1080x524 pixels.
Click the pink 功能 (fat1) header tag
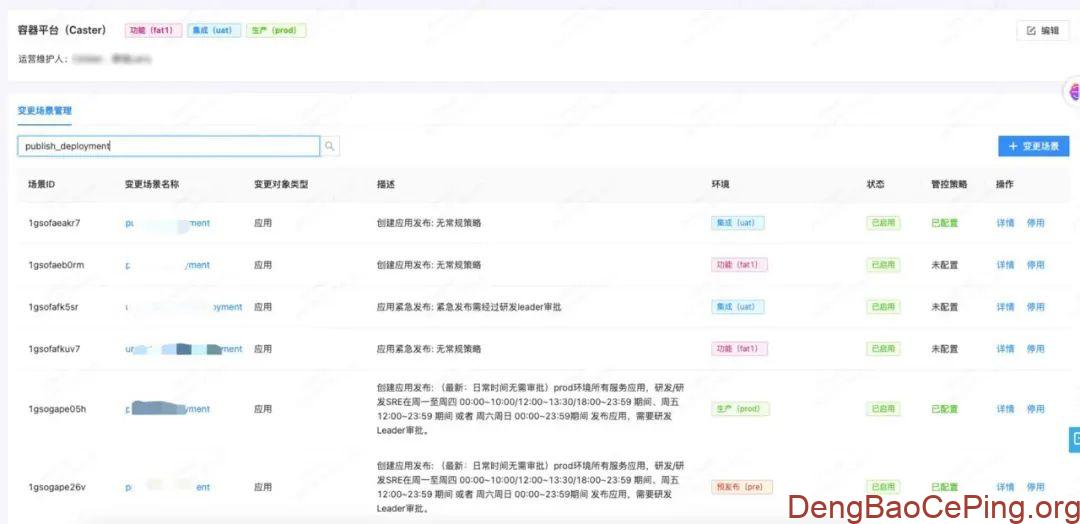point(153,31)
